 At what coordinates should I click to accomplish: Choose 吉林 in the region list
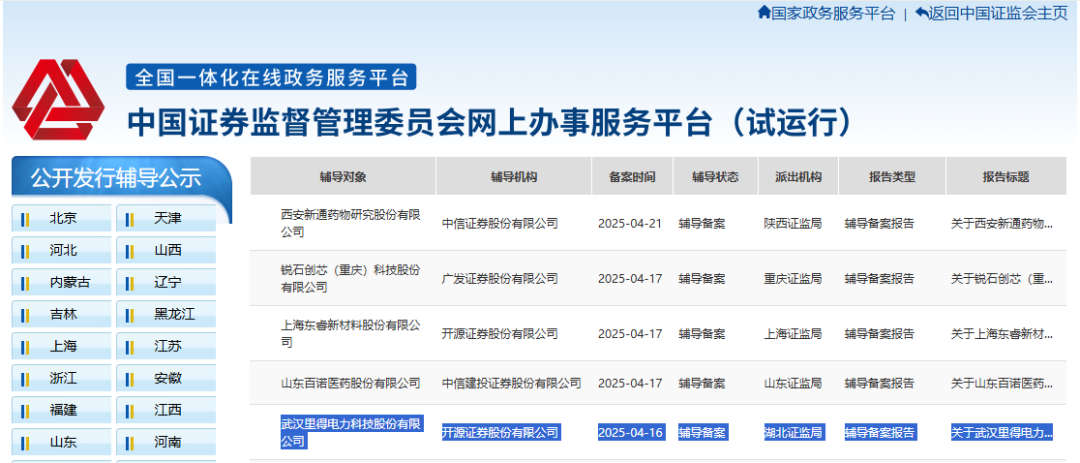61,314
